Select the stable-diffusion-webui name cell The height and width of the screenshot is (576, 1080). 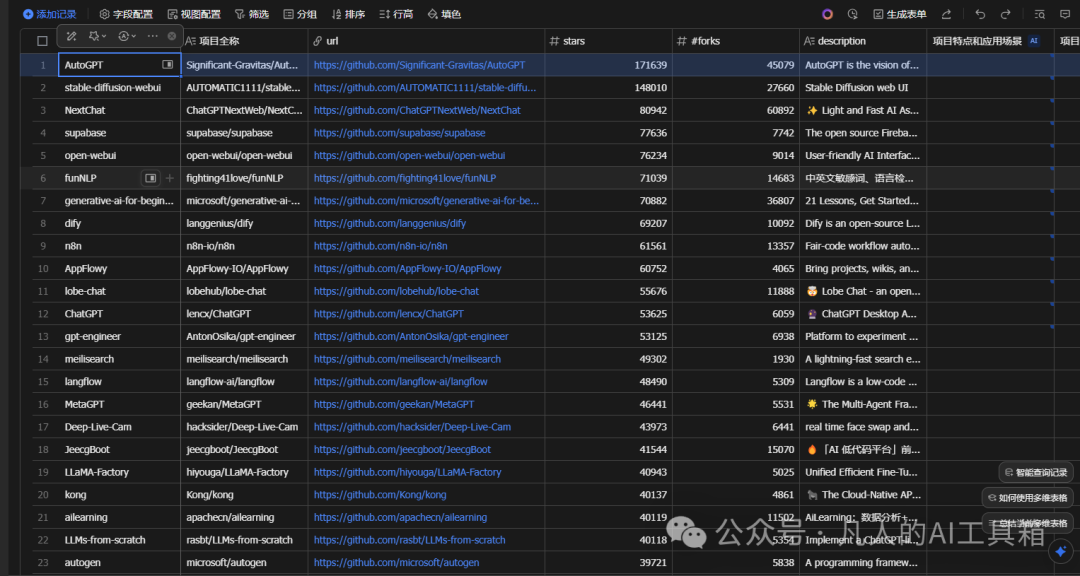(119, 88)
